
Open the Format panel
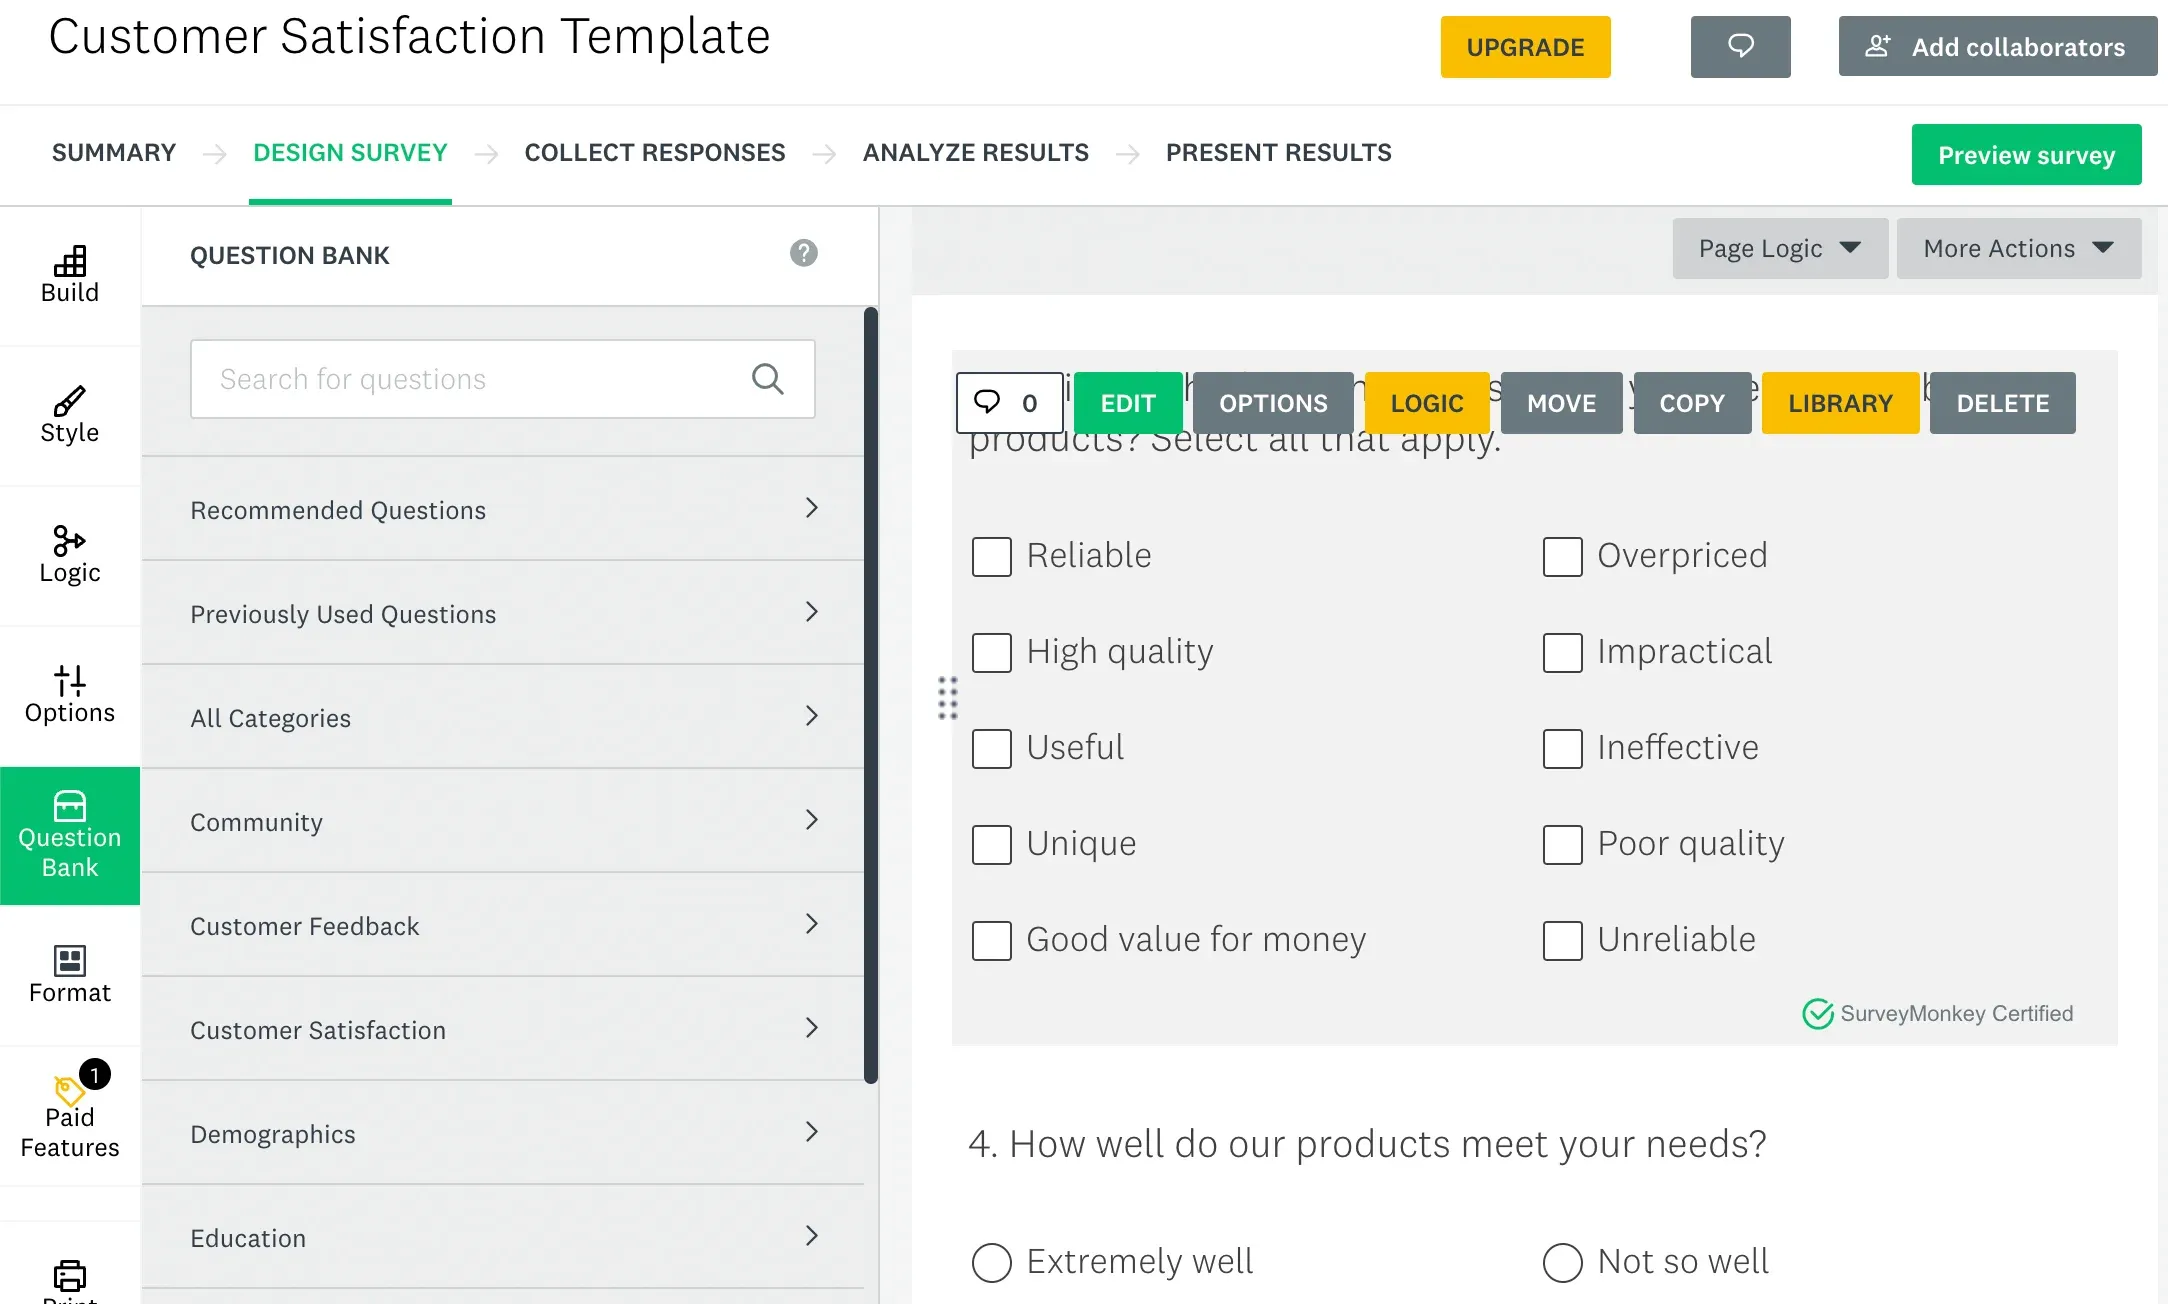click(x=69, y=975)
